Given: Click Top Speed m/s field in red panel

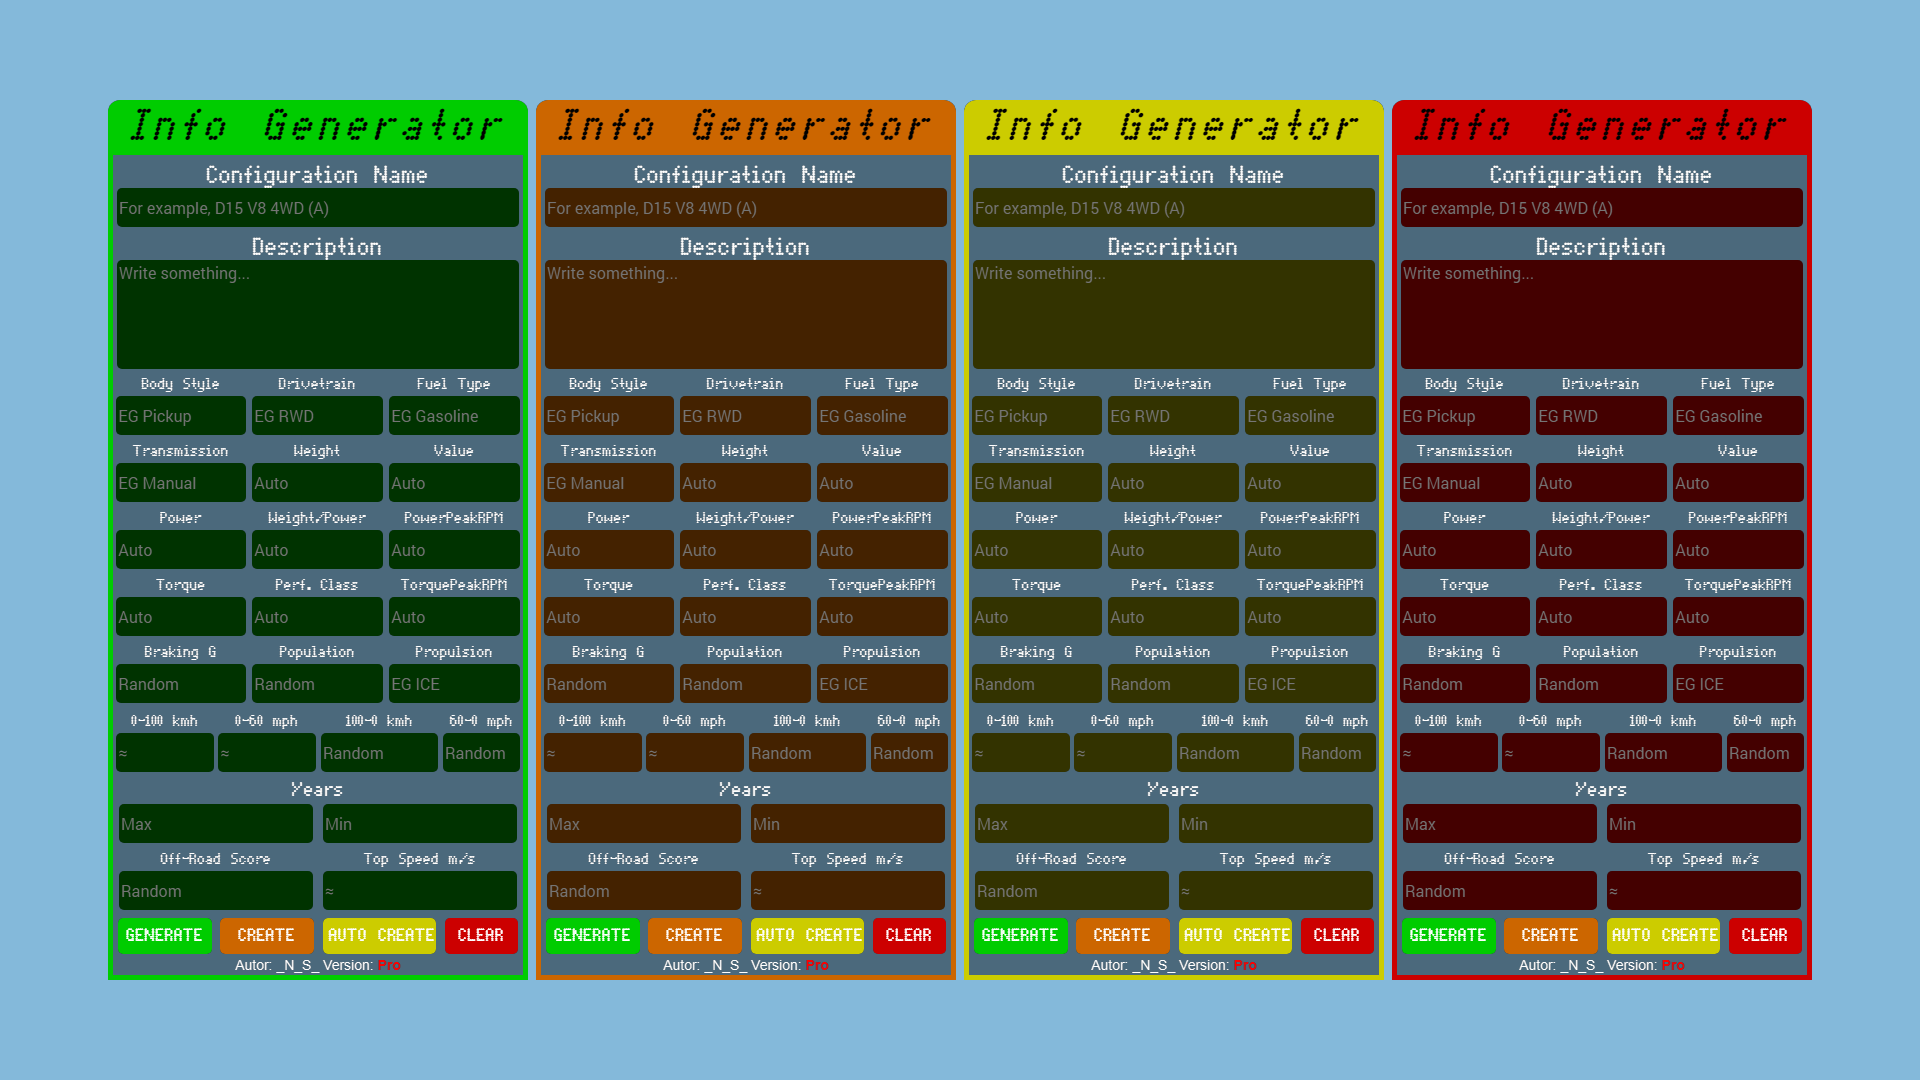Looking at the screenshot, I should coord(1704,891).
